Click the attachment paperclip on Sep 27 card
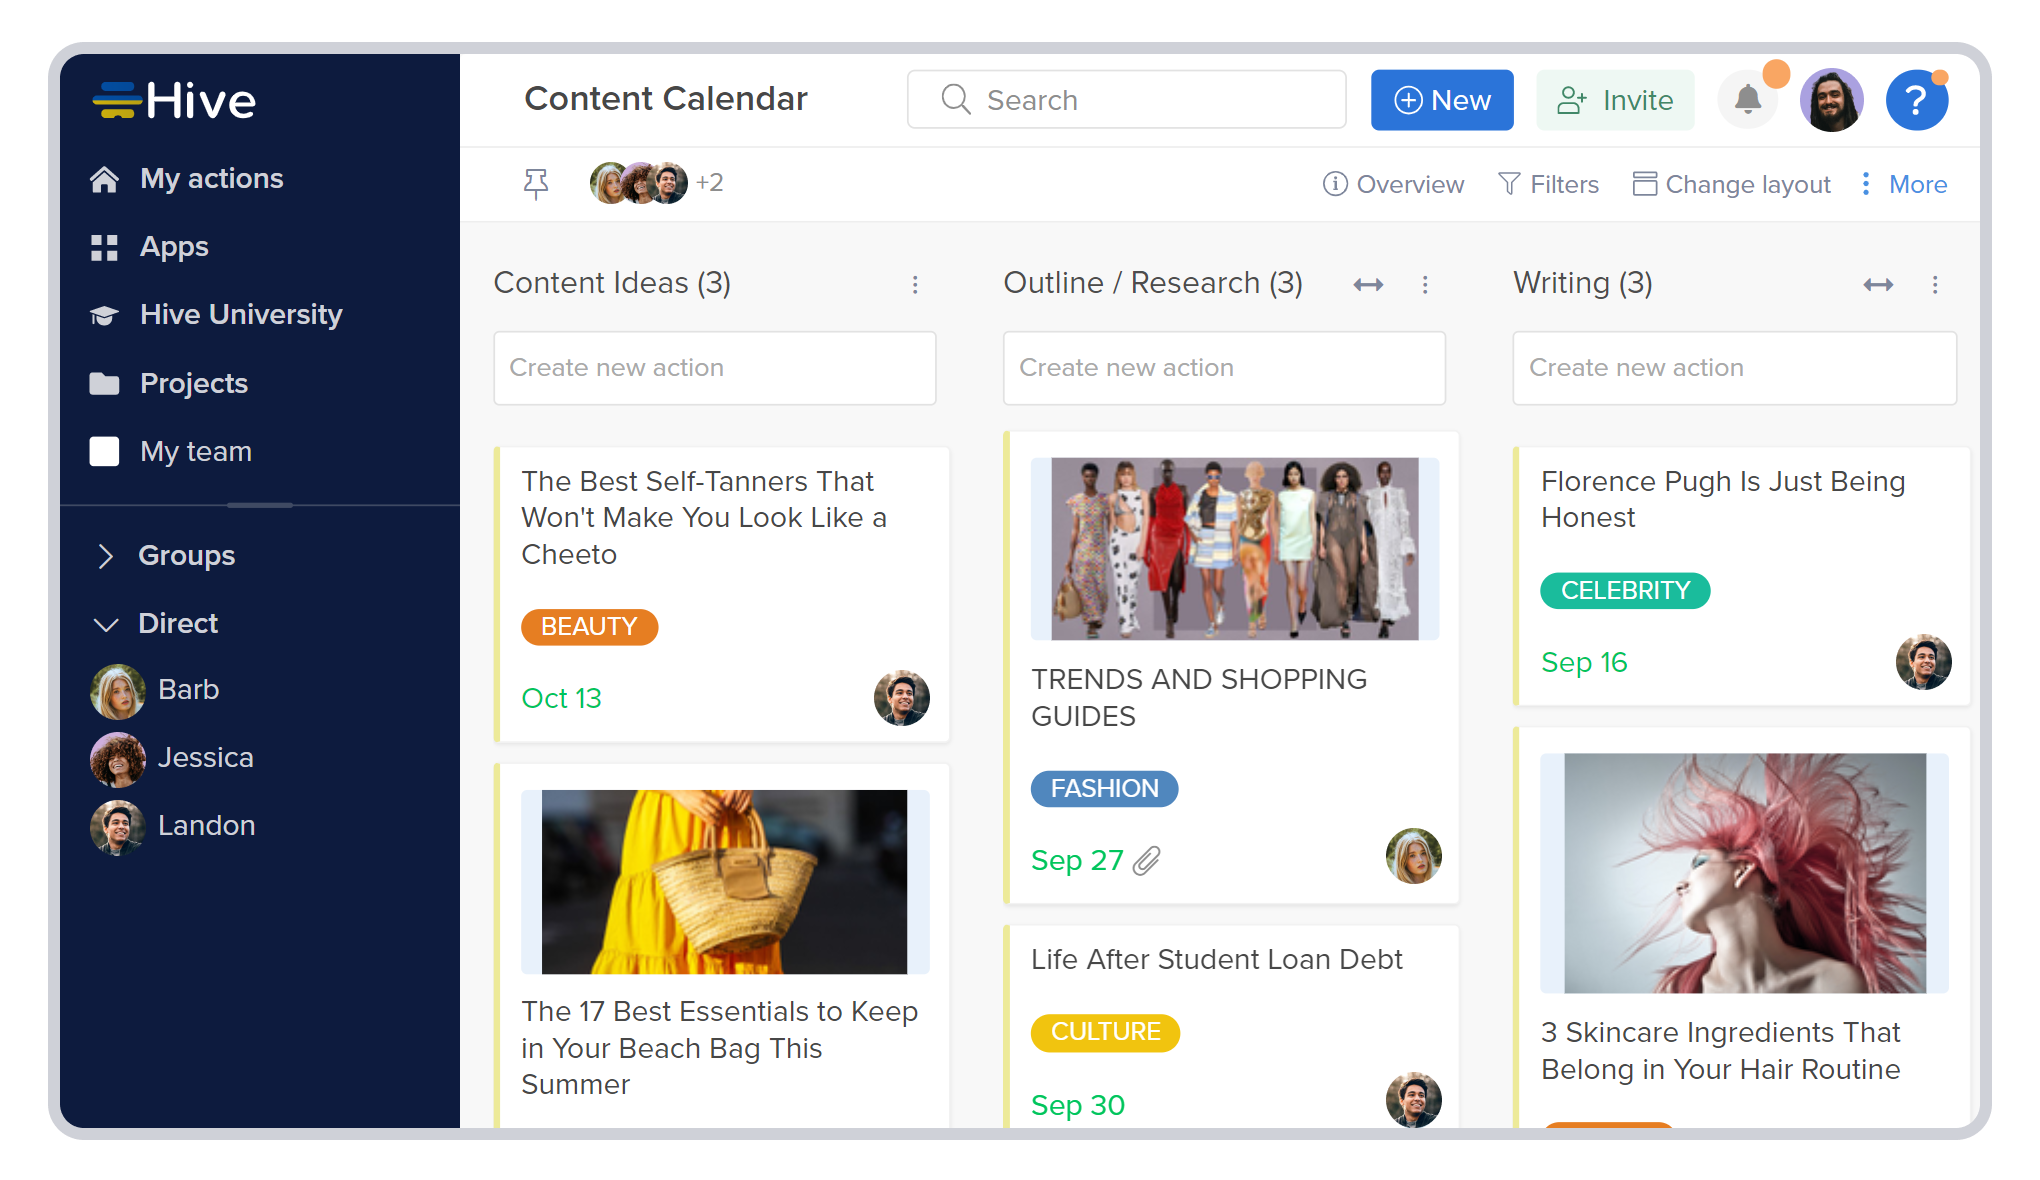This screenshot has height=1180, width=2040. pos(1147,860)
